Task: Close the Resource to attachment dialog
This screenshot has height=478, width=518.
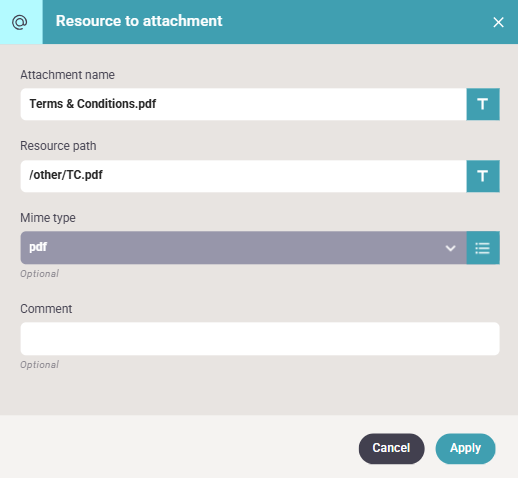Action: click(498, 22)
